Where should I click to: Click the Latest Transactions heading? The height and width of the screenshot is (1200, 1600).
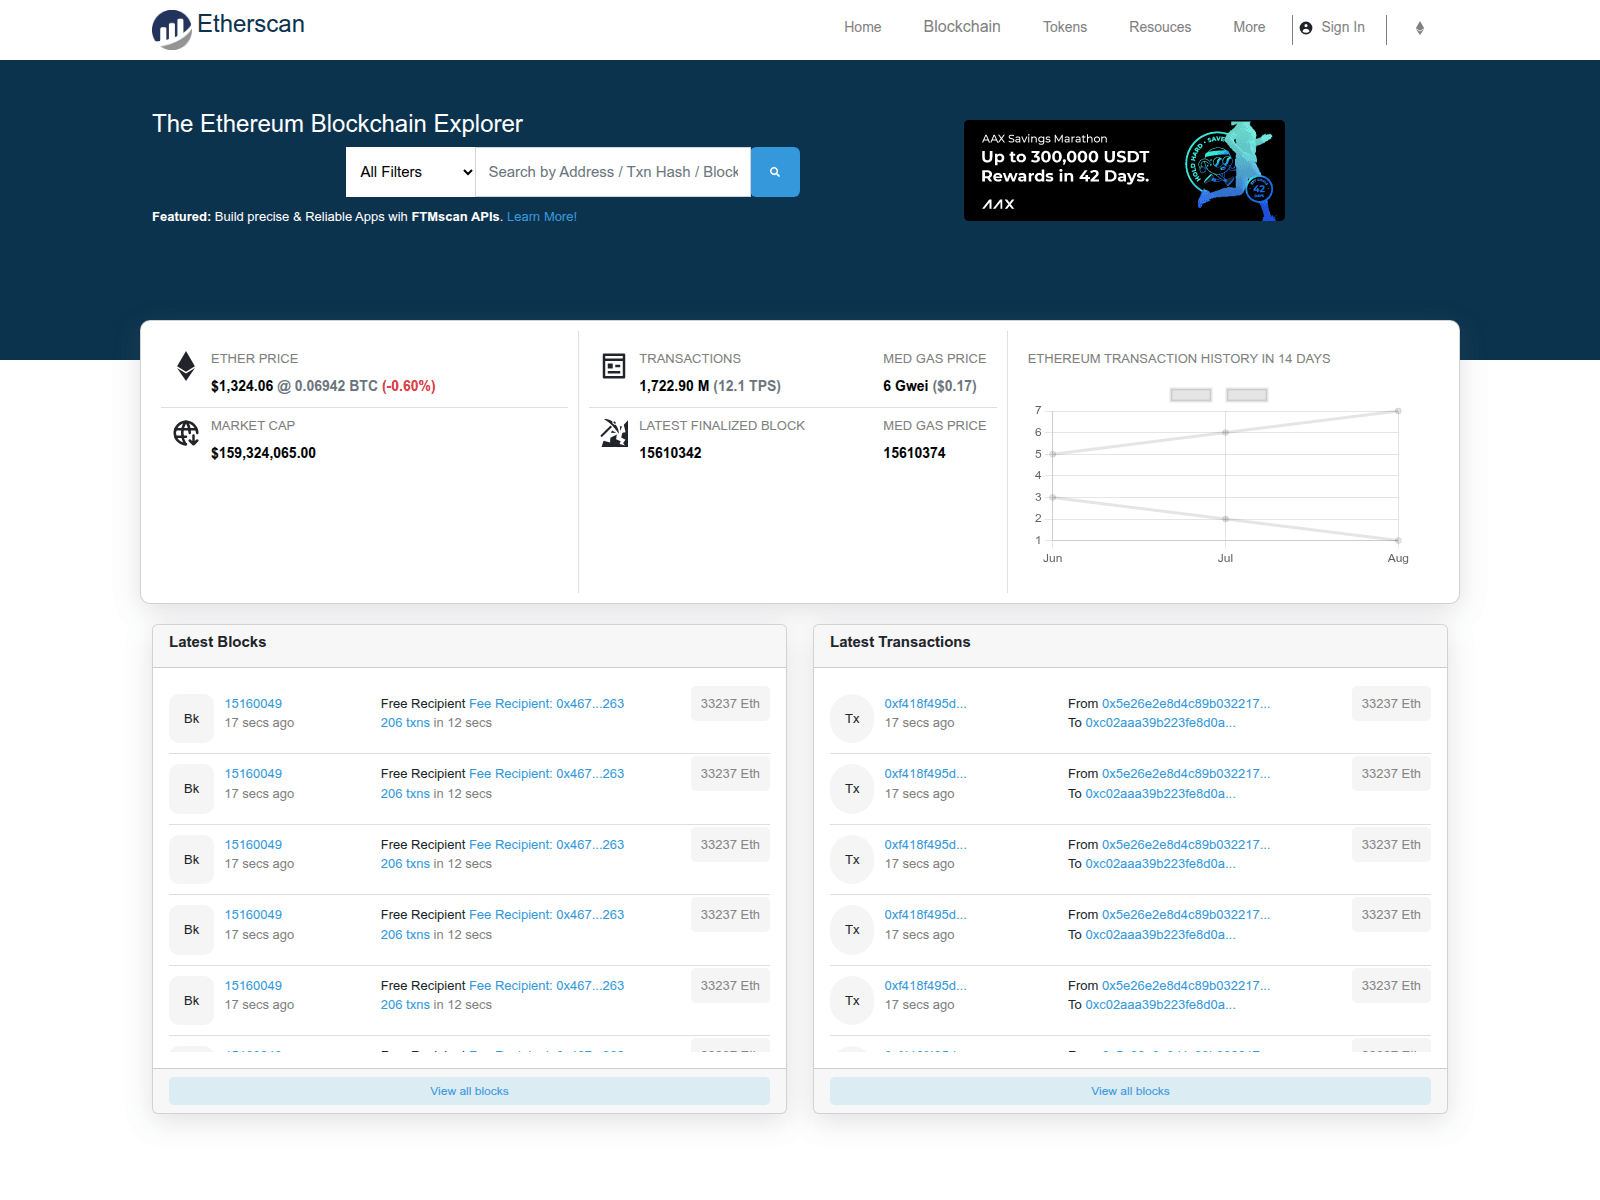(900, 642)
